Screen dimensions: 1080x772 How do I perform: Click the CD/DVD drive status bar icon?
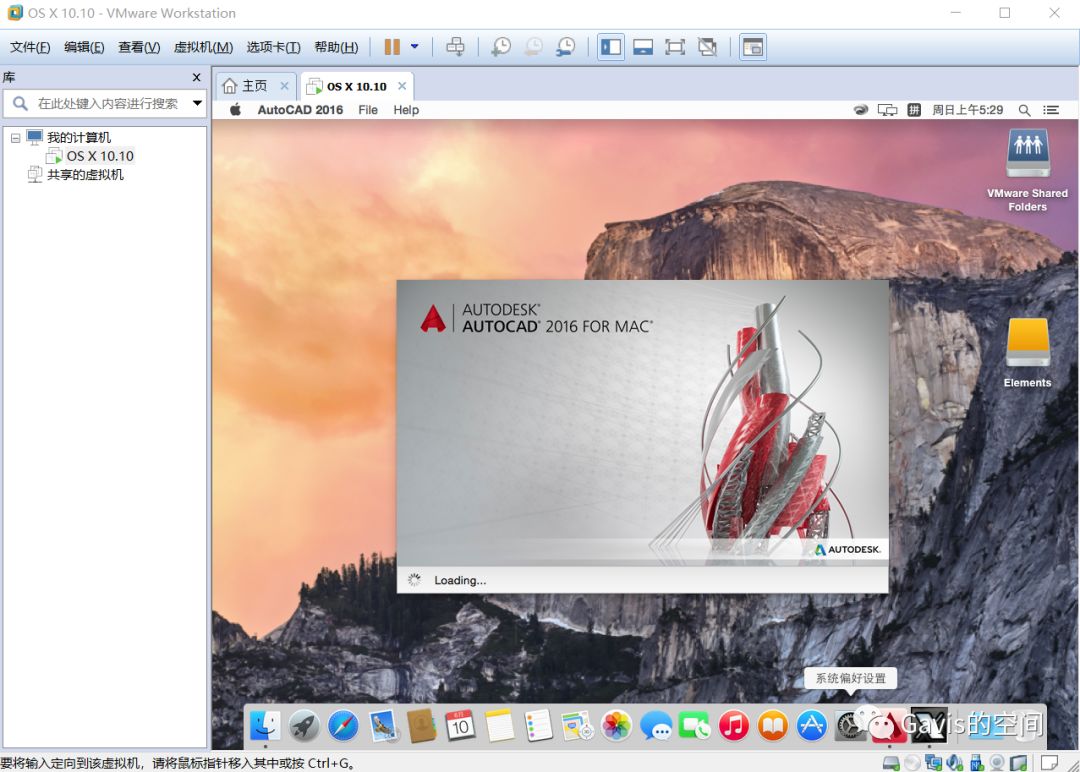912,762
